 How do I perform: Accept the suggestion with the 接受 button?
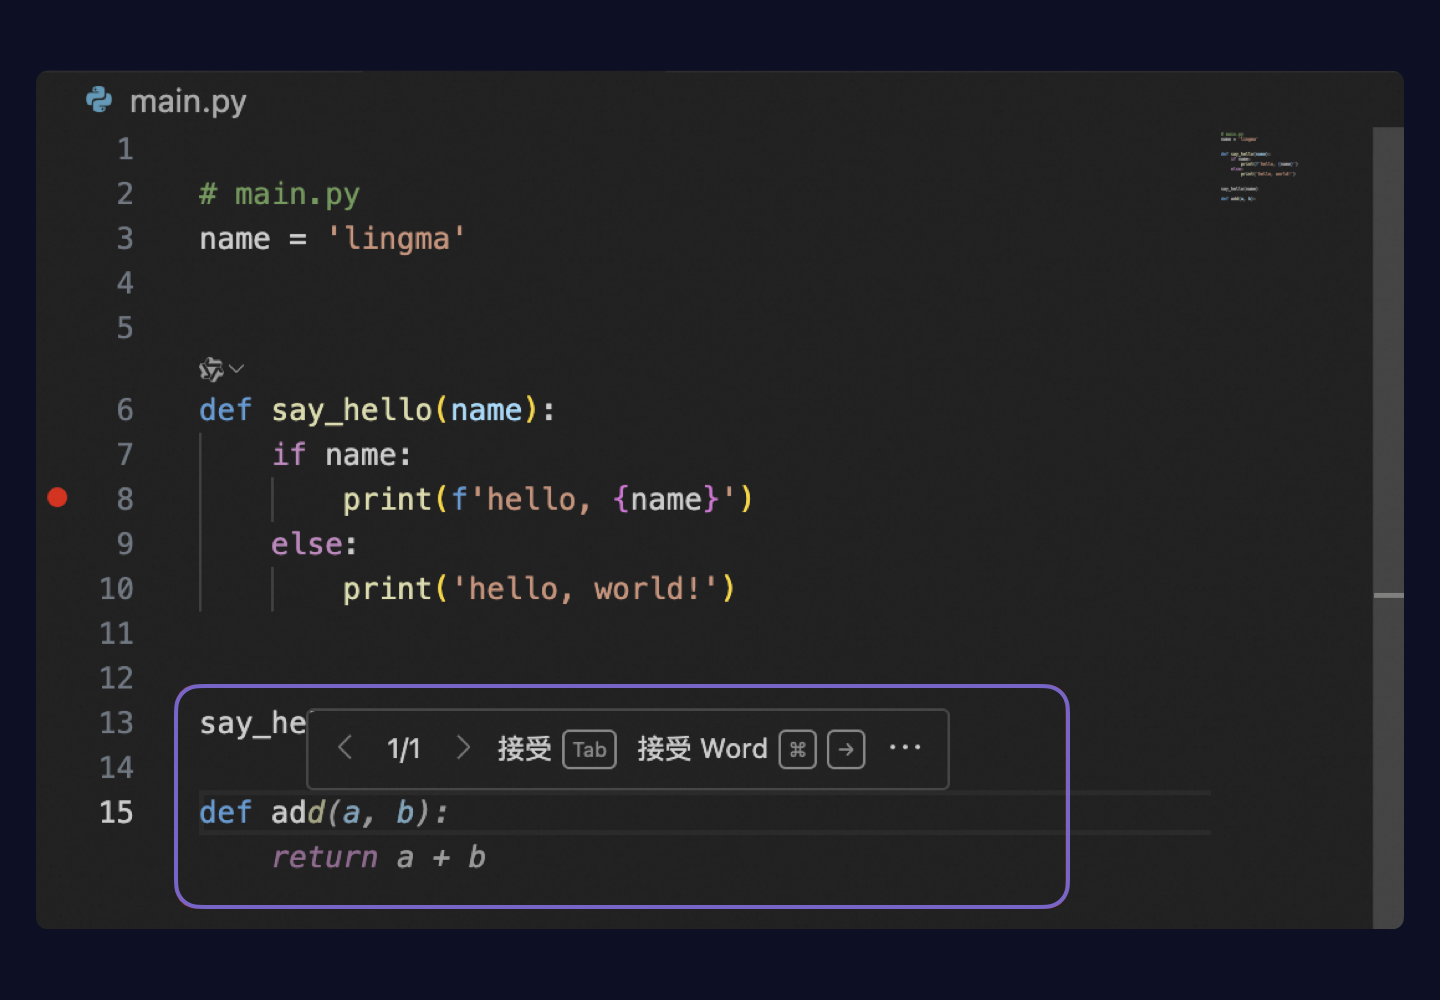[524, 749]
